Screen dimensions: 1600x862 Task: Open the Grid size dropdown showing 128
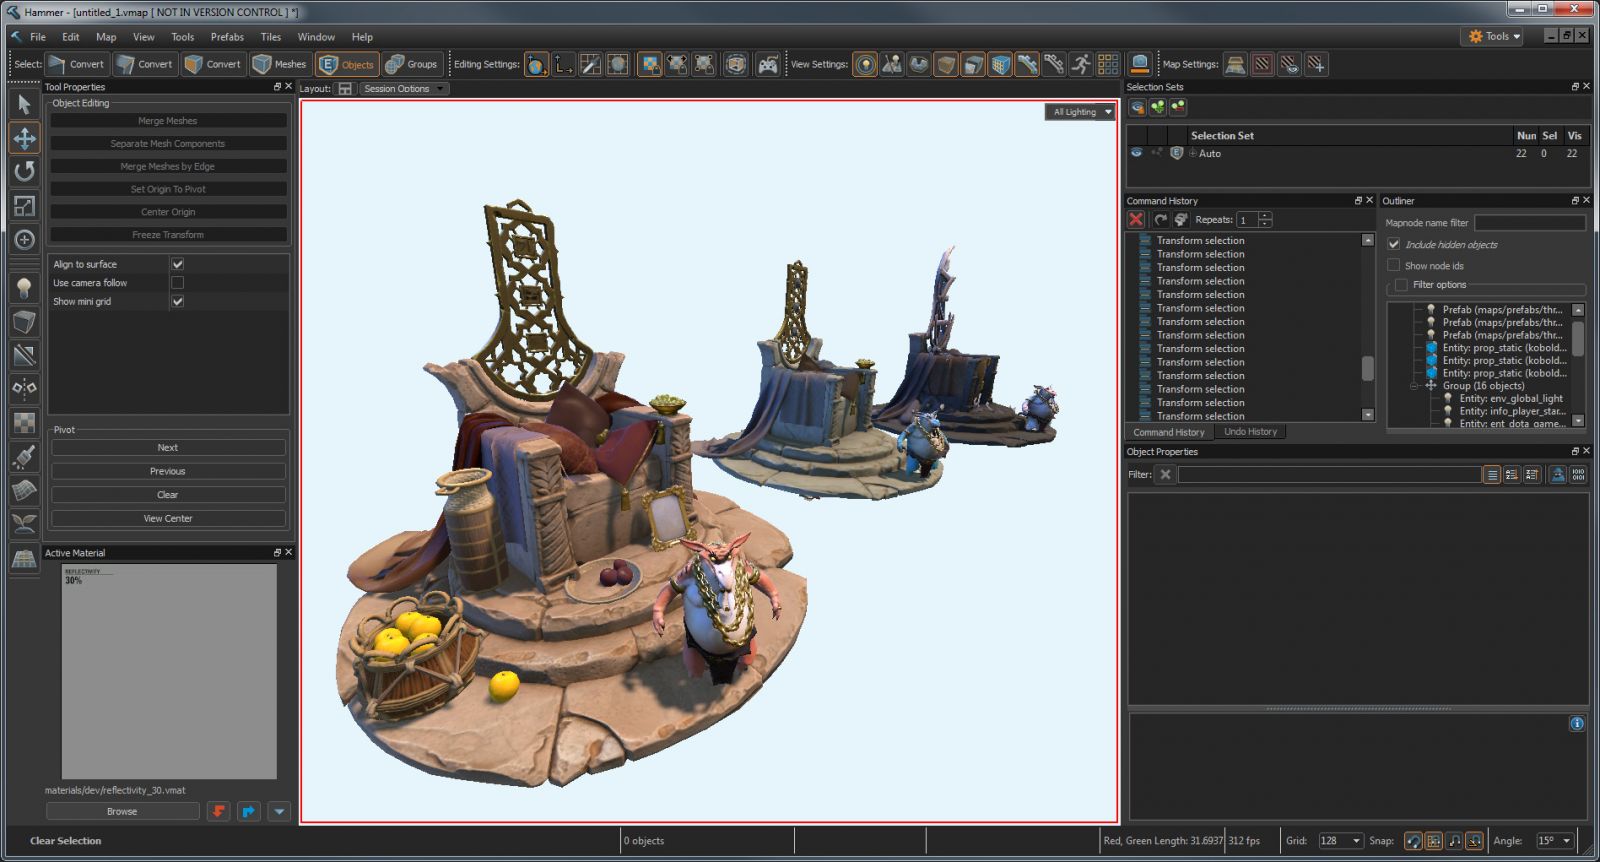(x=1339, y=841)
